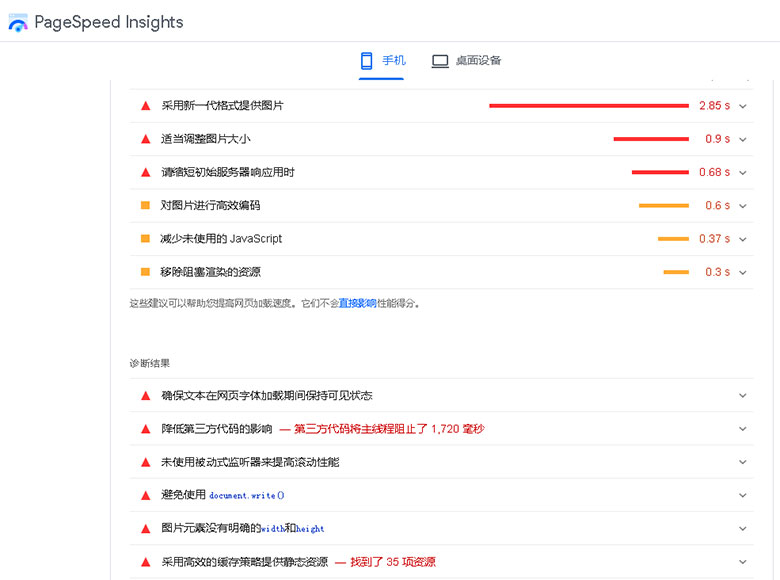
Task: Switch to the 桌面设备 tab
Action: (466, 61)
